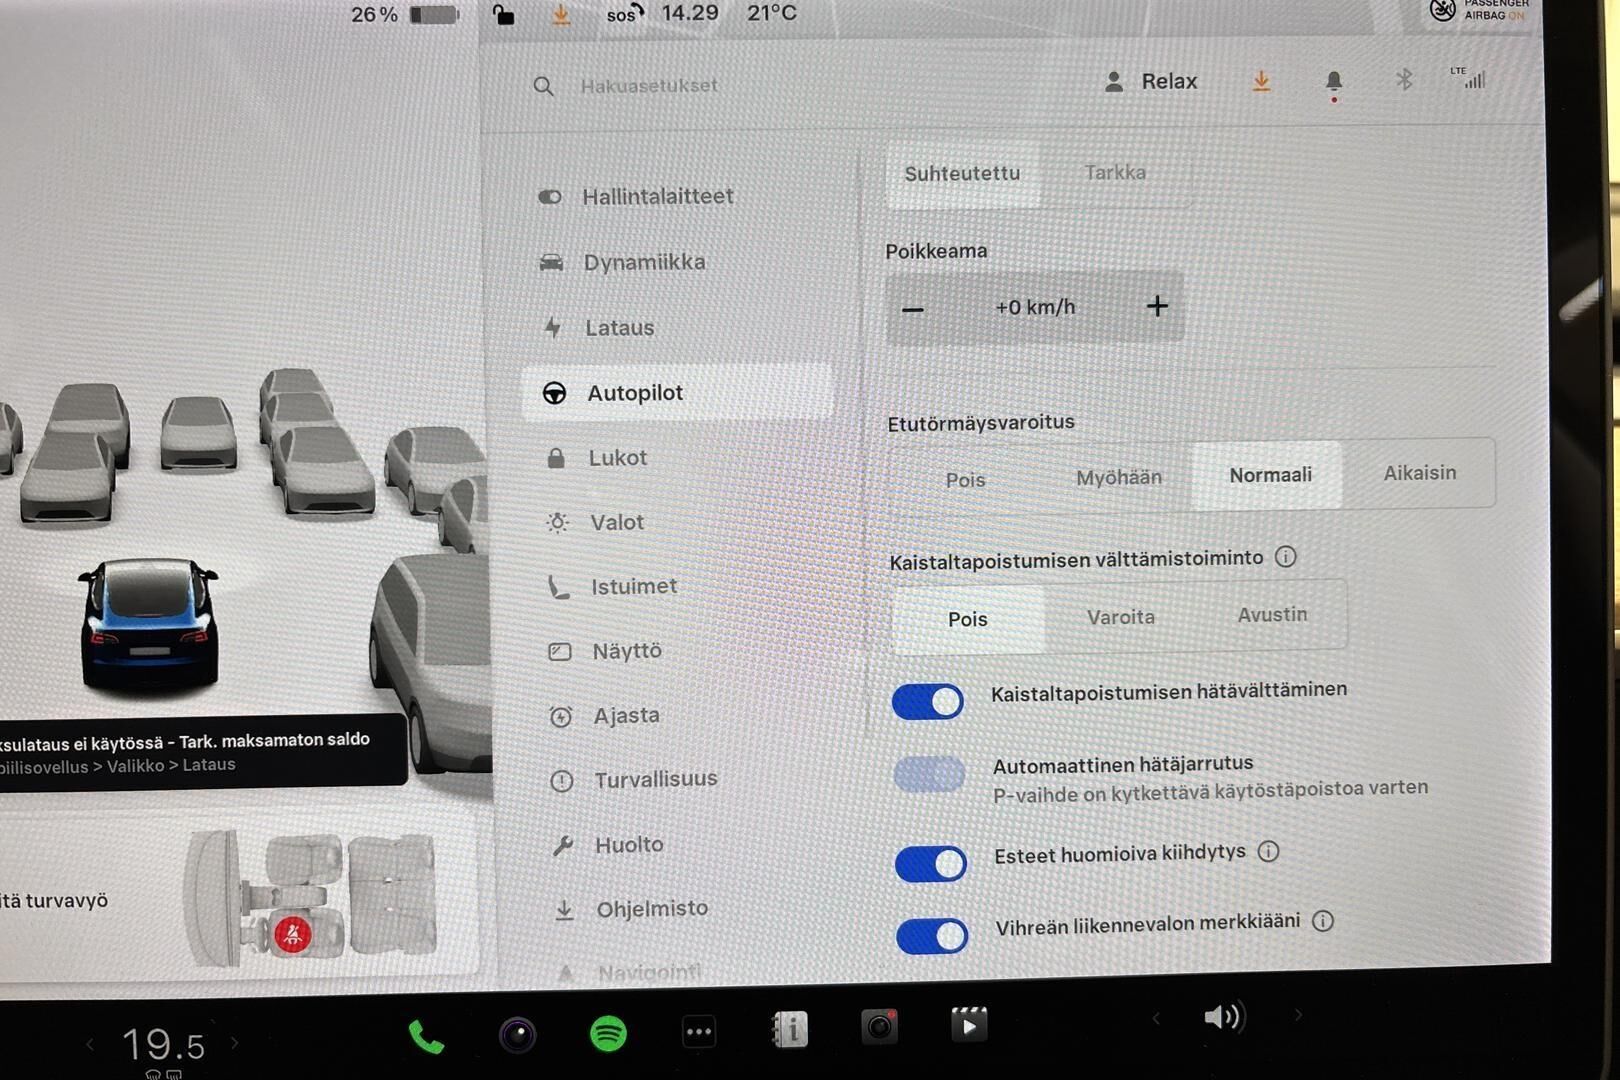
Task: Switch to the Tarkka tab
Action: [x=1115, y=173]
